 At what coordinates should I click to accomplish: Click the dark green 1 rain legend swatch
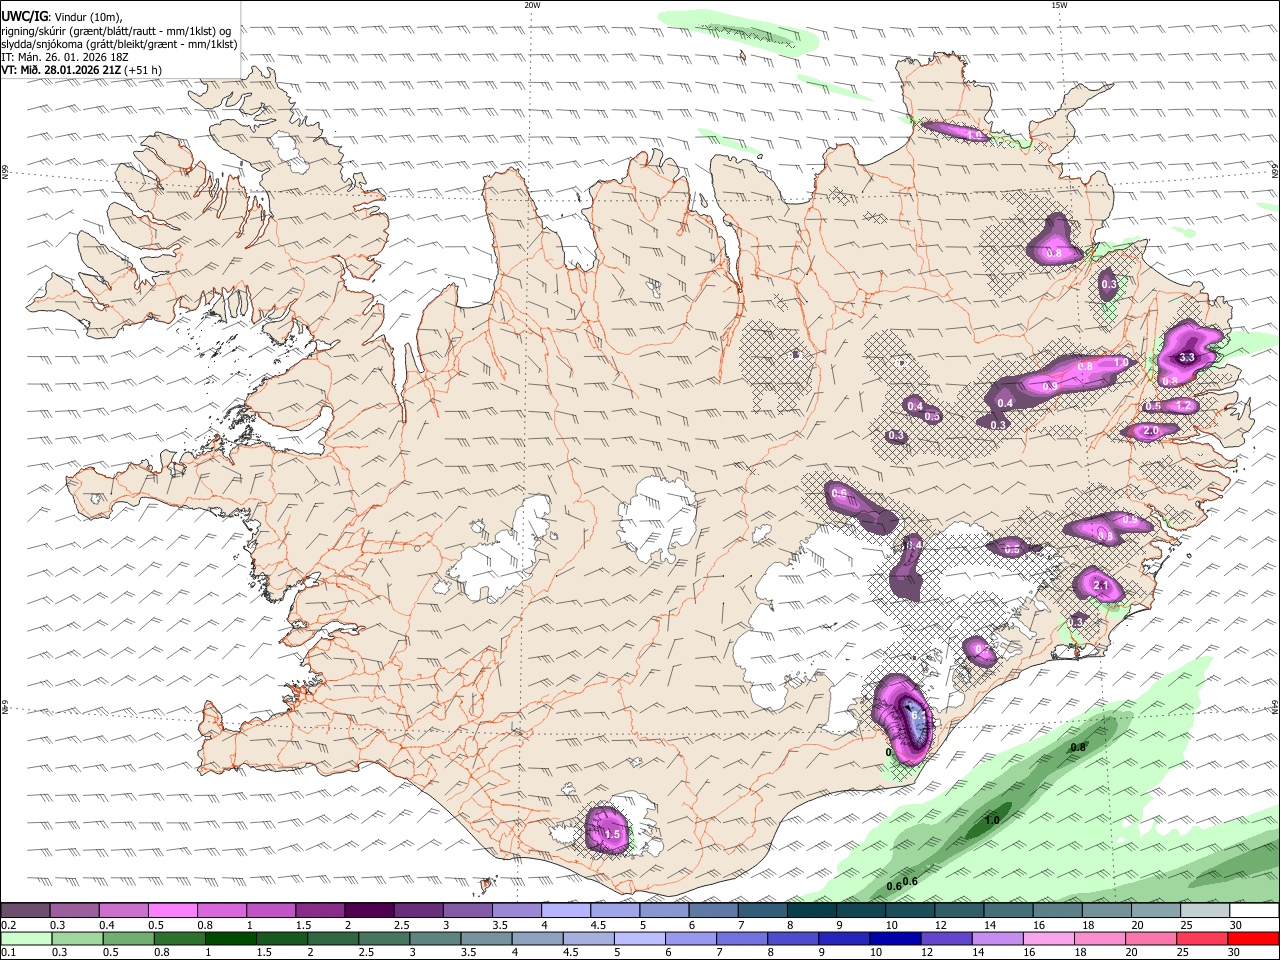tap(229, 938)
